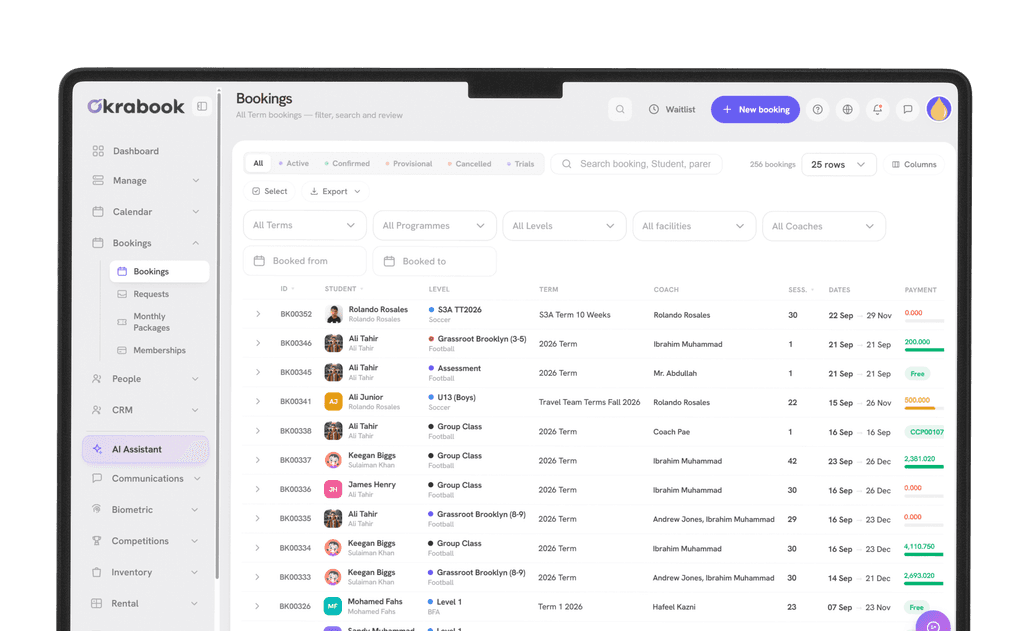Click the Dashboard grid icon

pyautogui.click(x=98, y=151)
